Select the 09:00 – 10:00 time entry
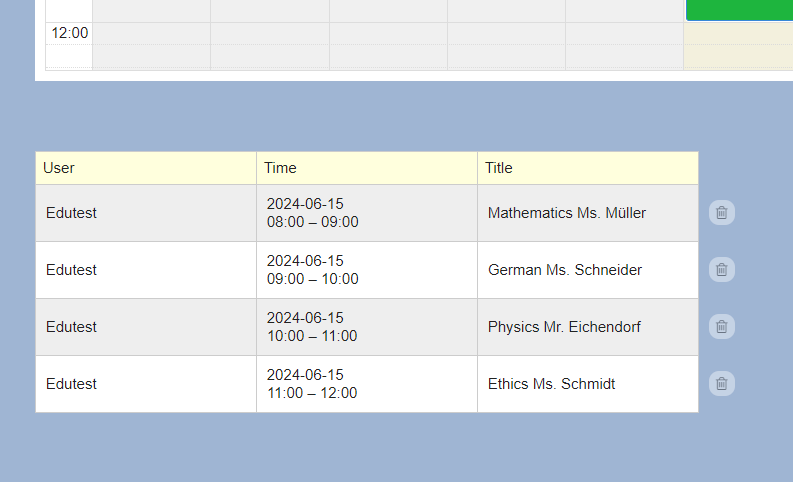Screen dimensions: 793x482 tap(312, 279)
